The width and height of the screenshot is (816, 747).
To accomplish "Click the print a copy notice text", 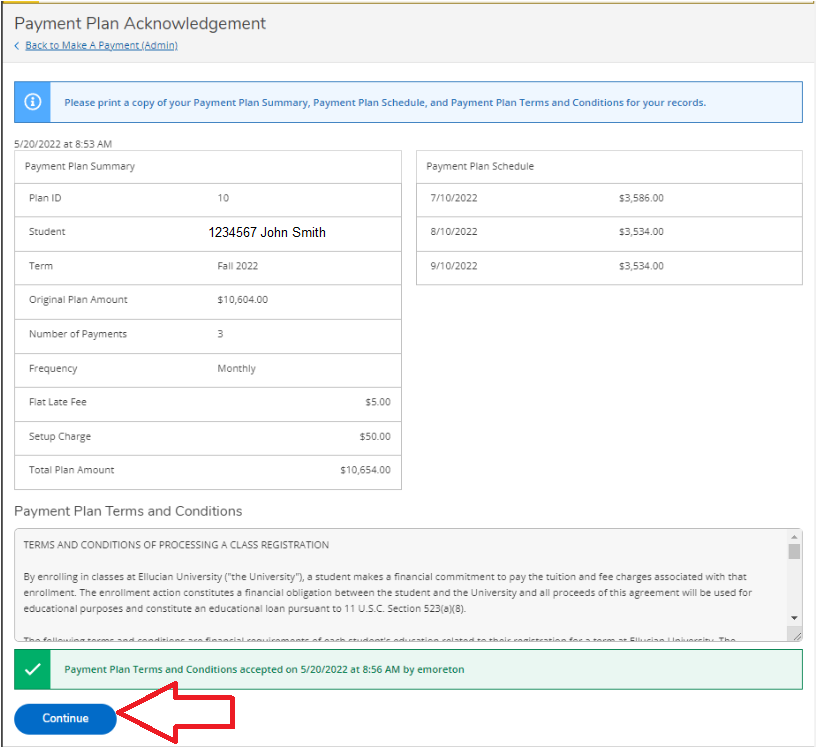I will coord(385,103).
